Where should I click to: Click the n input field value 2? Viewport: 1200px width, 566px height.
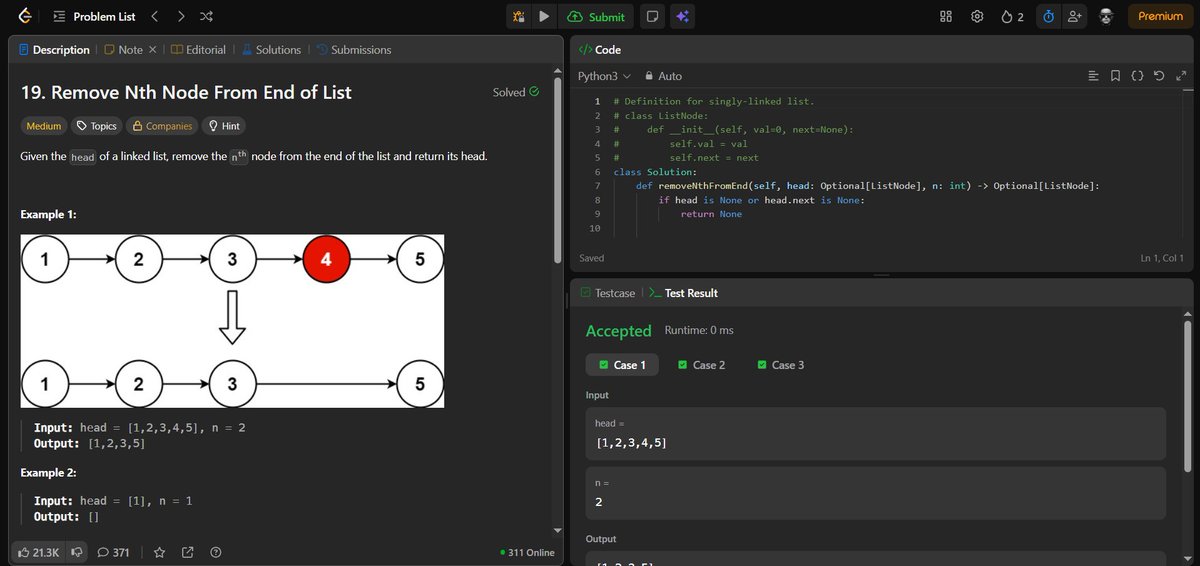875,493
